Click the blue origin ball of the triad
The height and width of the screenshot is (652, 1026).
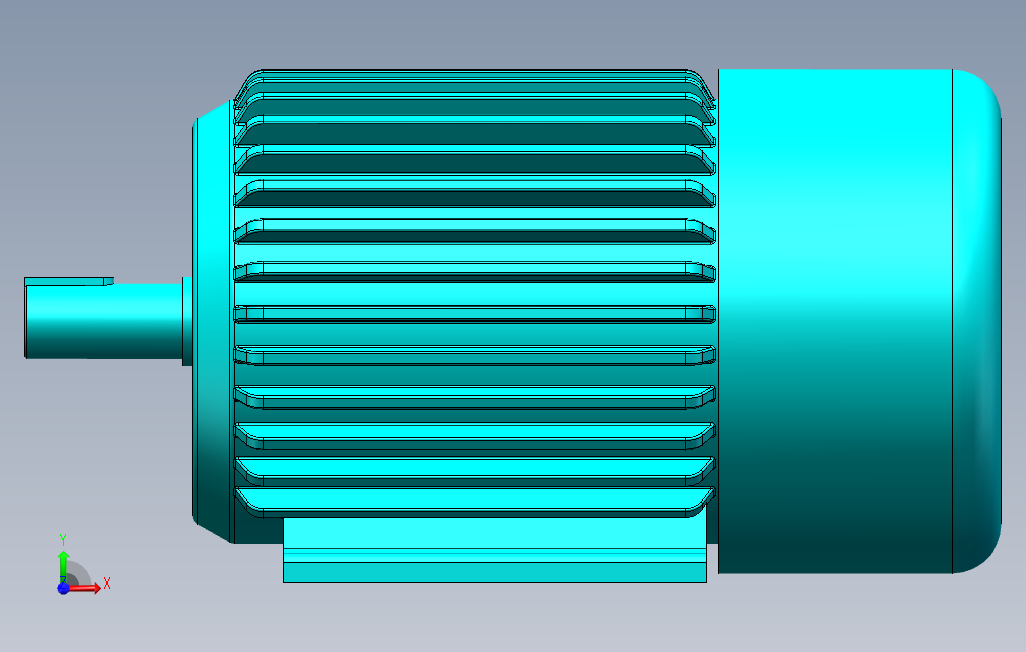coord(63,588)
